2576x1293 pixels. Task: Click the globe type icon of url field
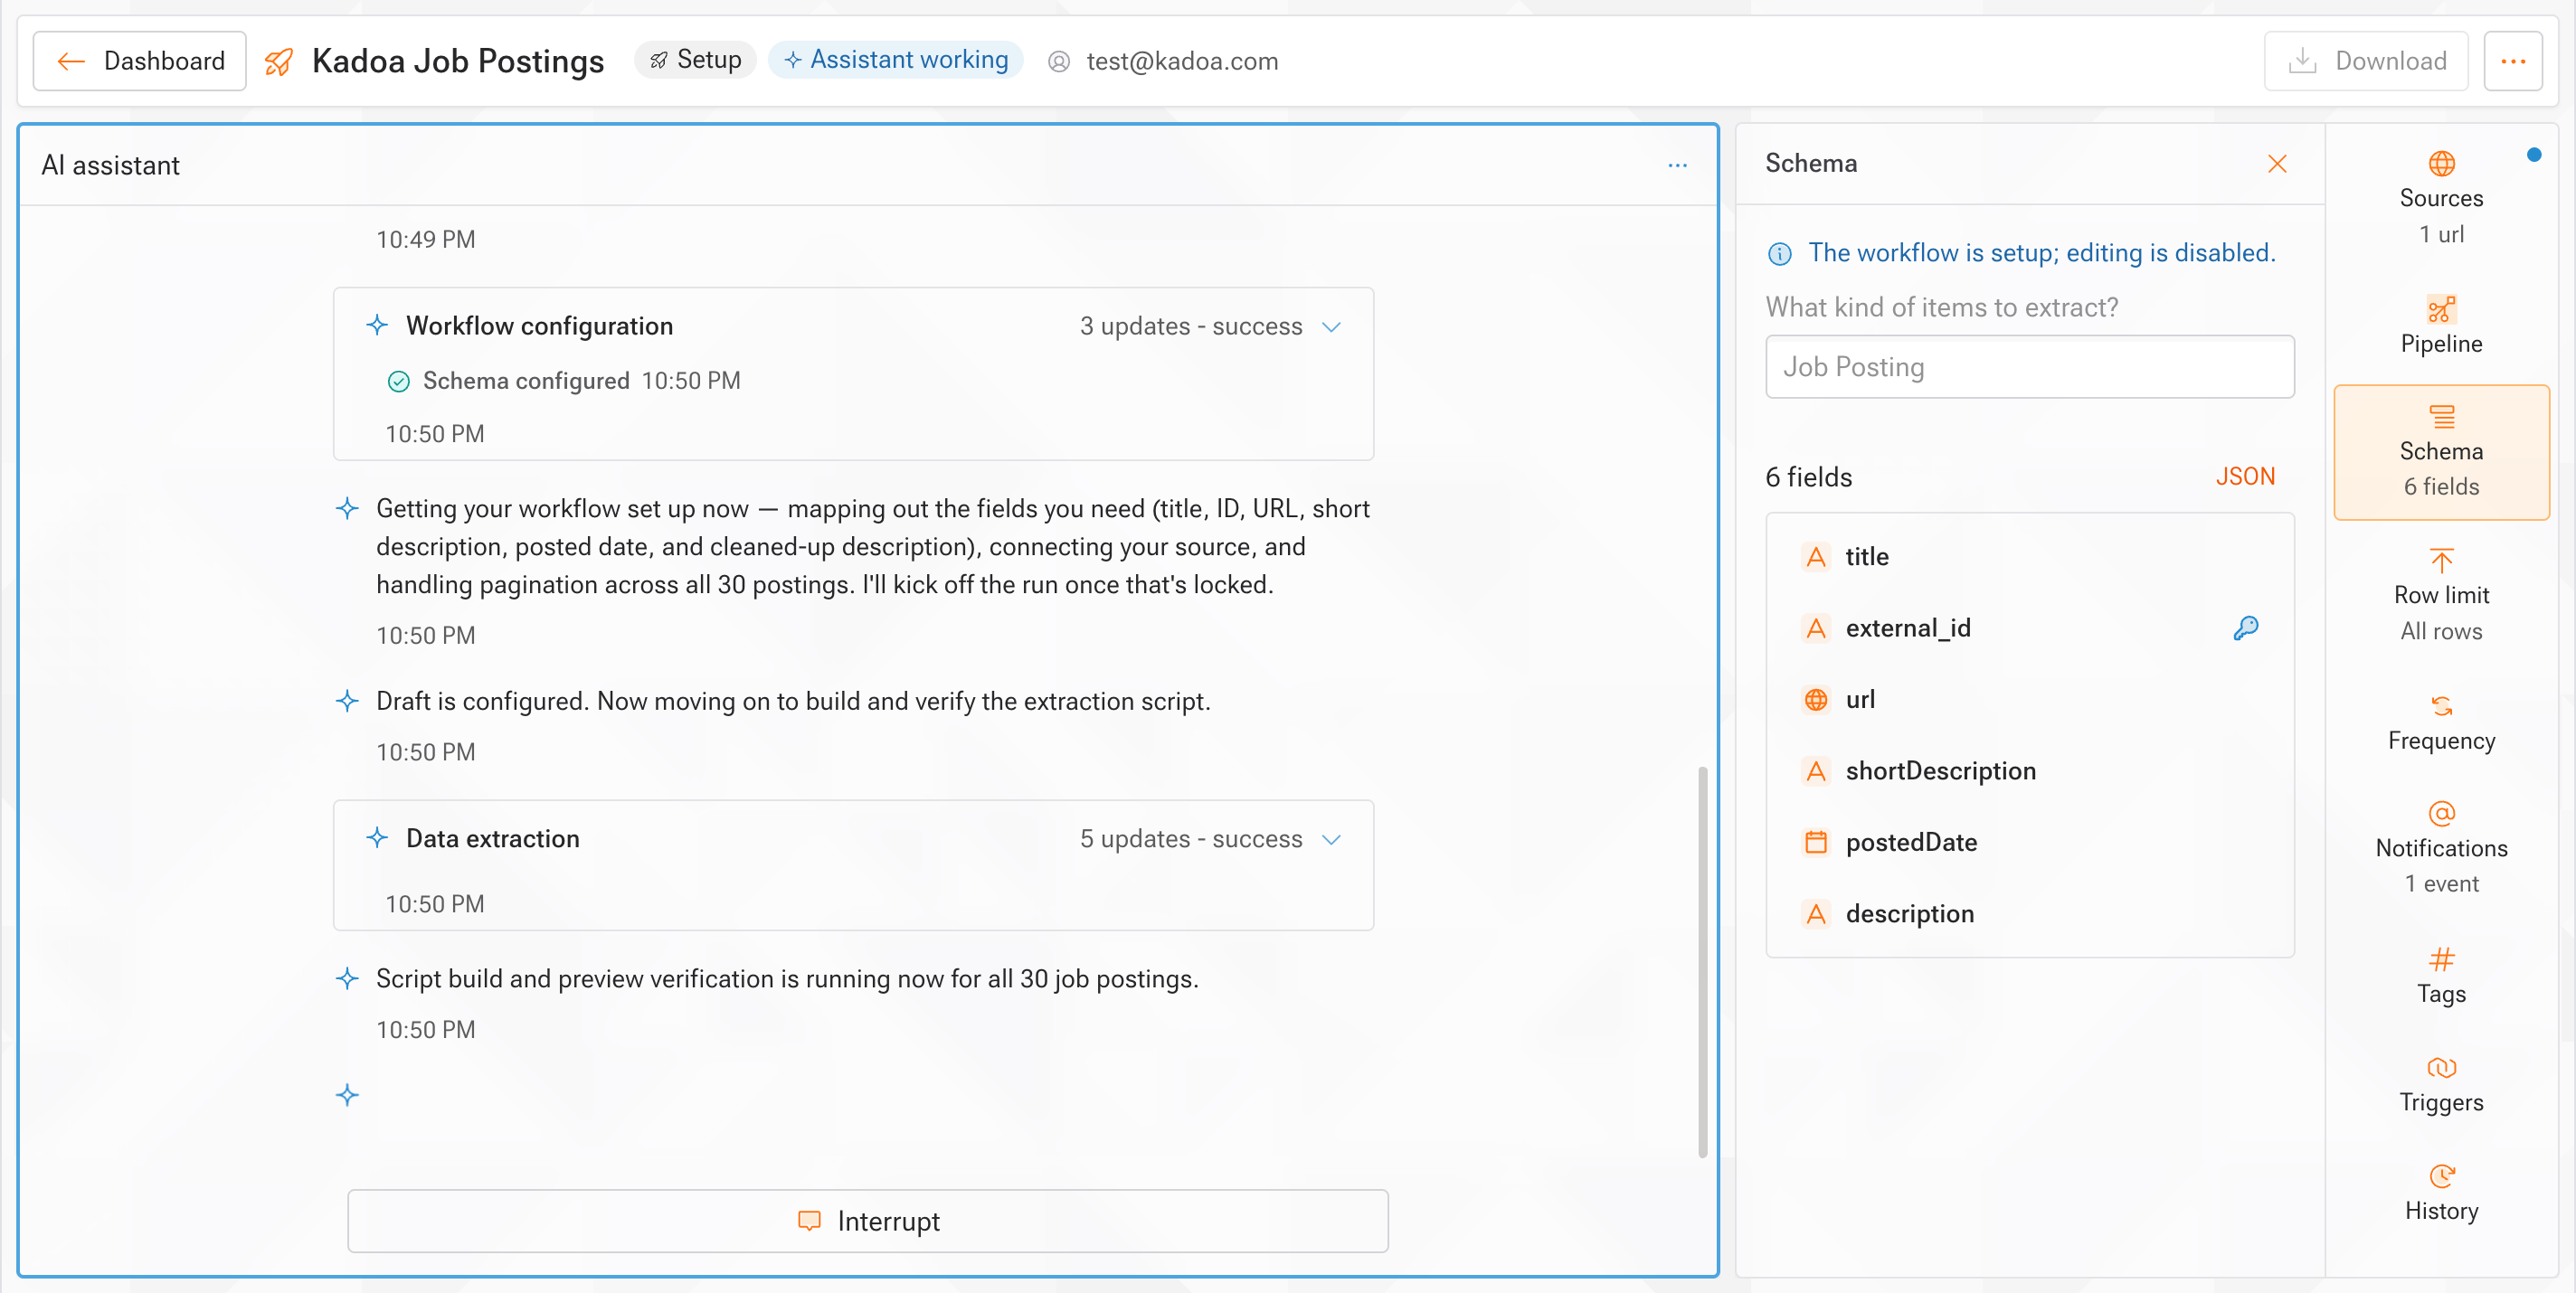point(1816,700)
